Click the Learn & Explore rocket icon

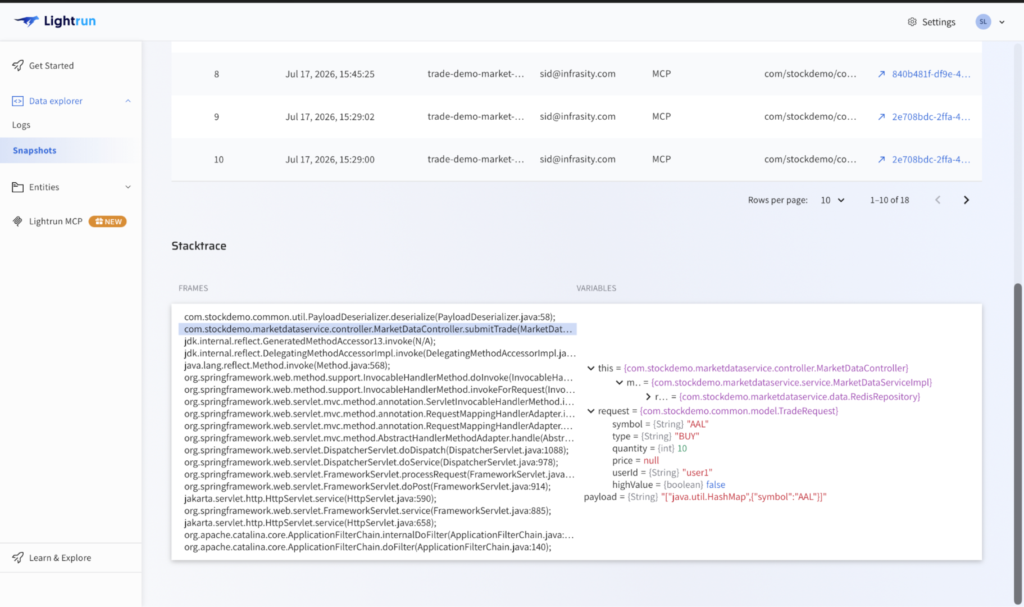(x=18, y=557)
